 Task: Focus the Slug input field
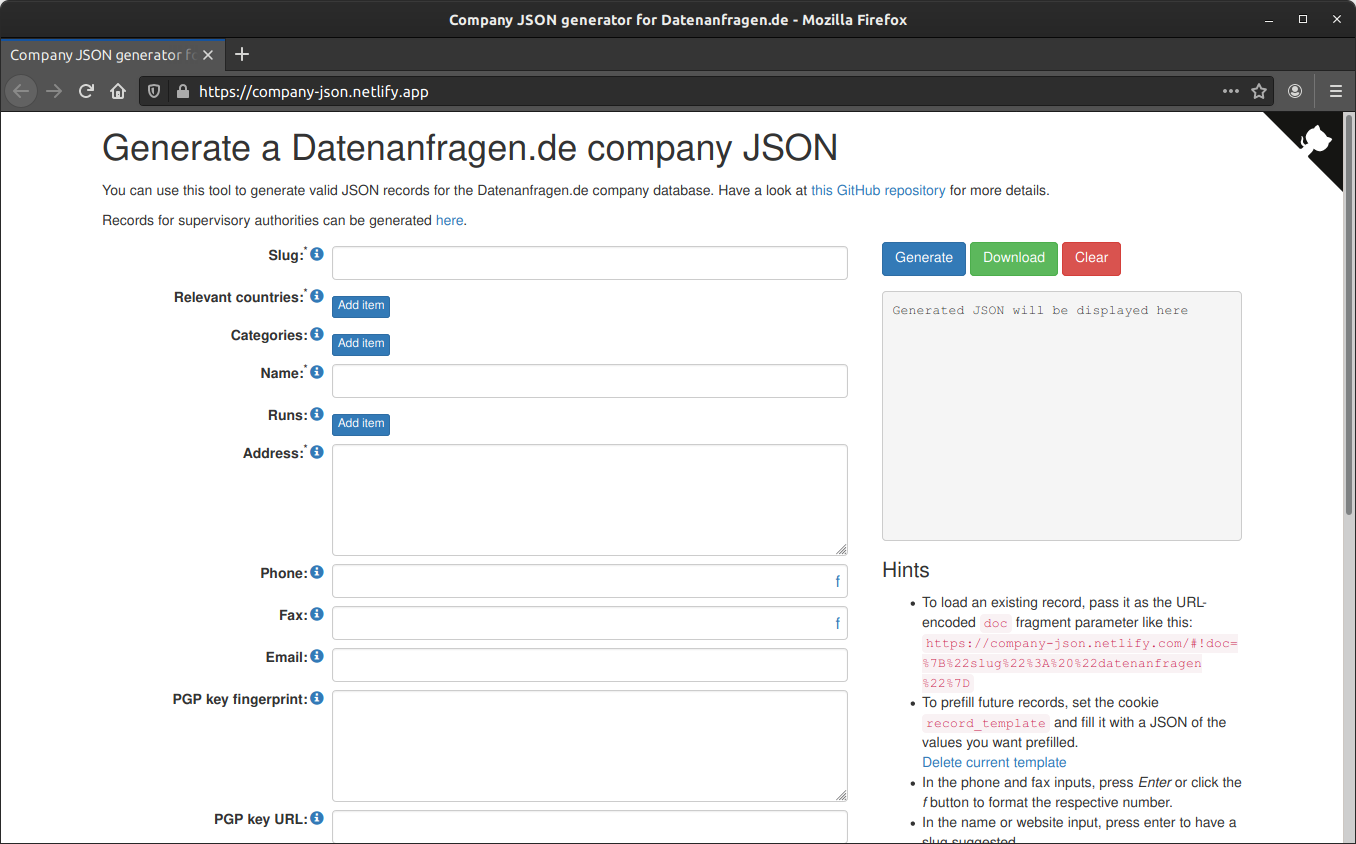[590, 263]
